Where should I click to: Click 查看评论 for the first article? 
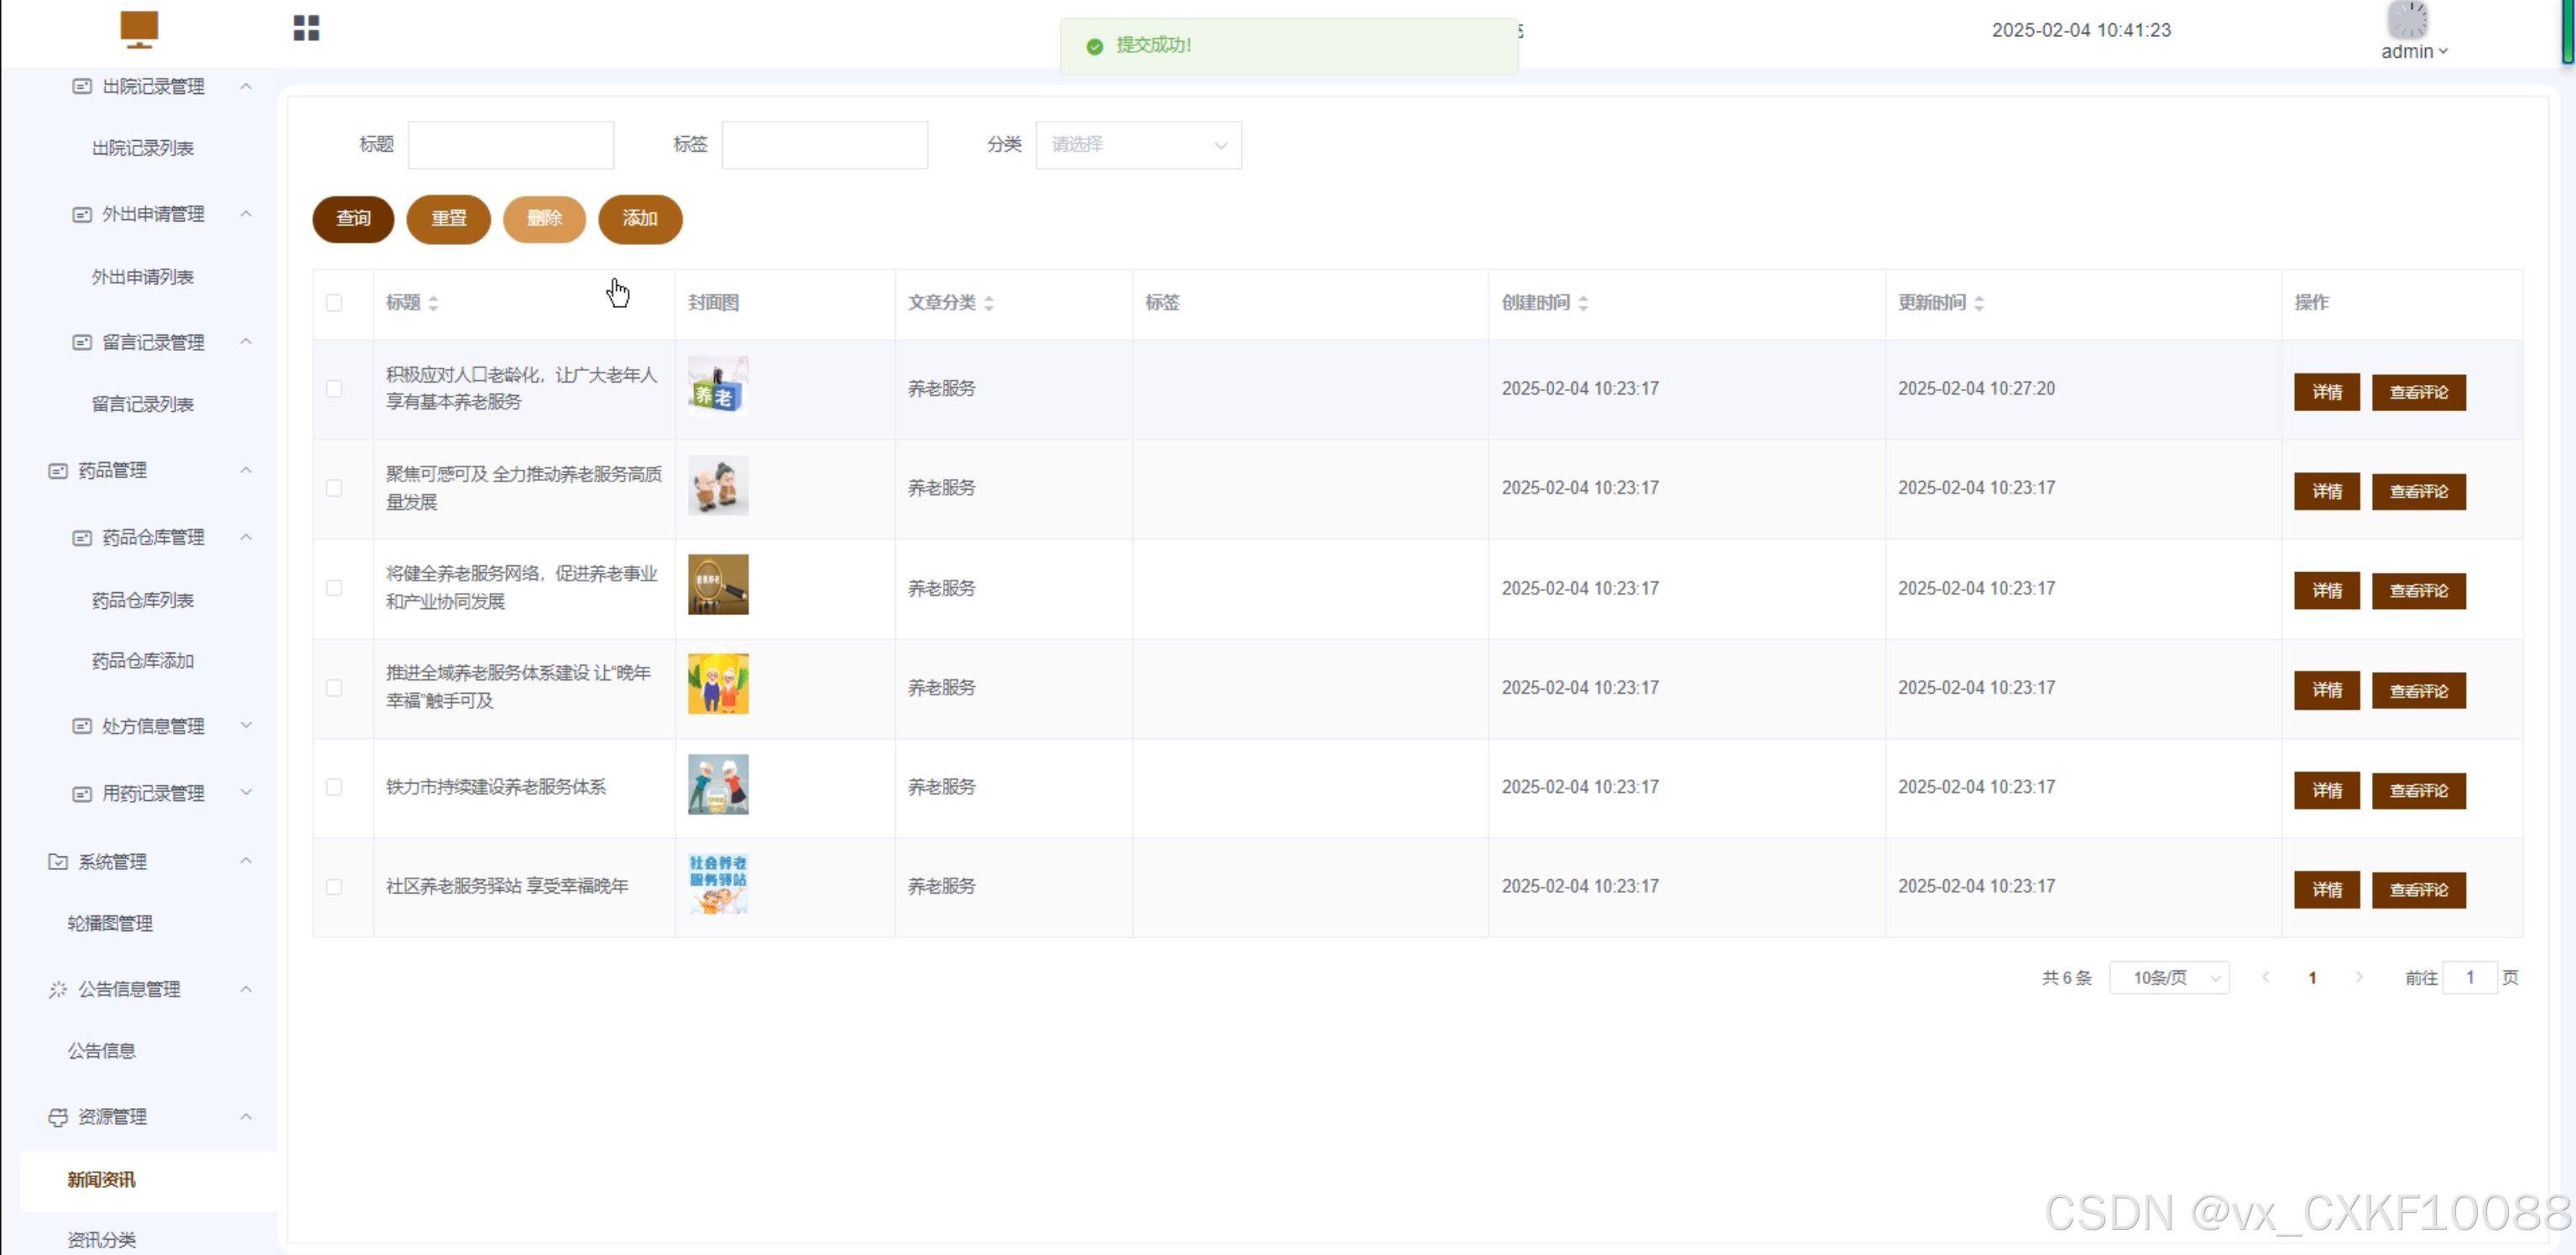tap(2418, 392)
